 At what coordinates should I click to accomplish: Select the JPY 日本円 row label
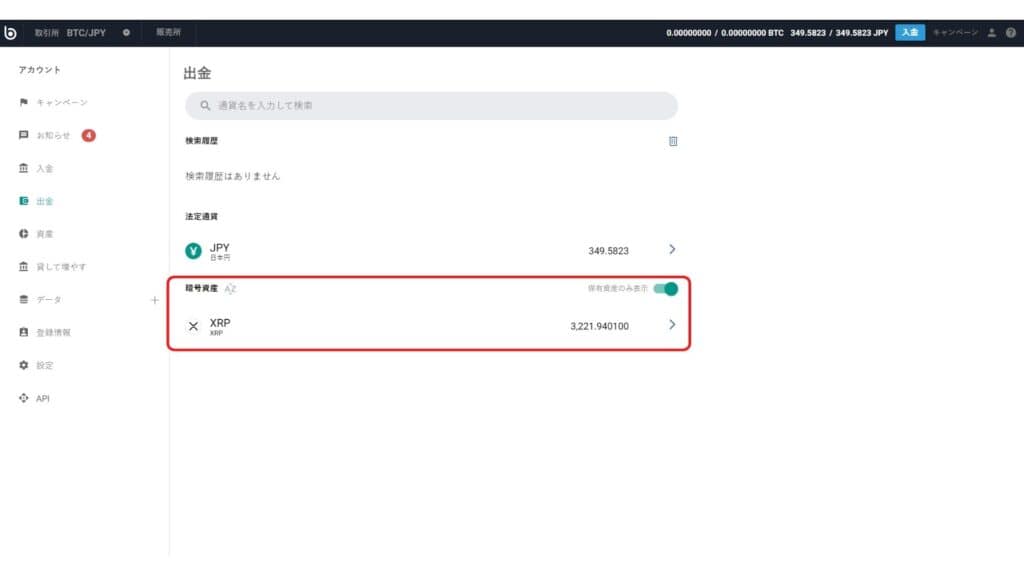coord(220,251)
